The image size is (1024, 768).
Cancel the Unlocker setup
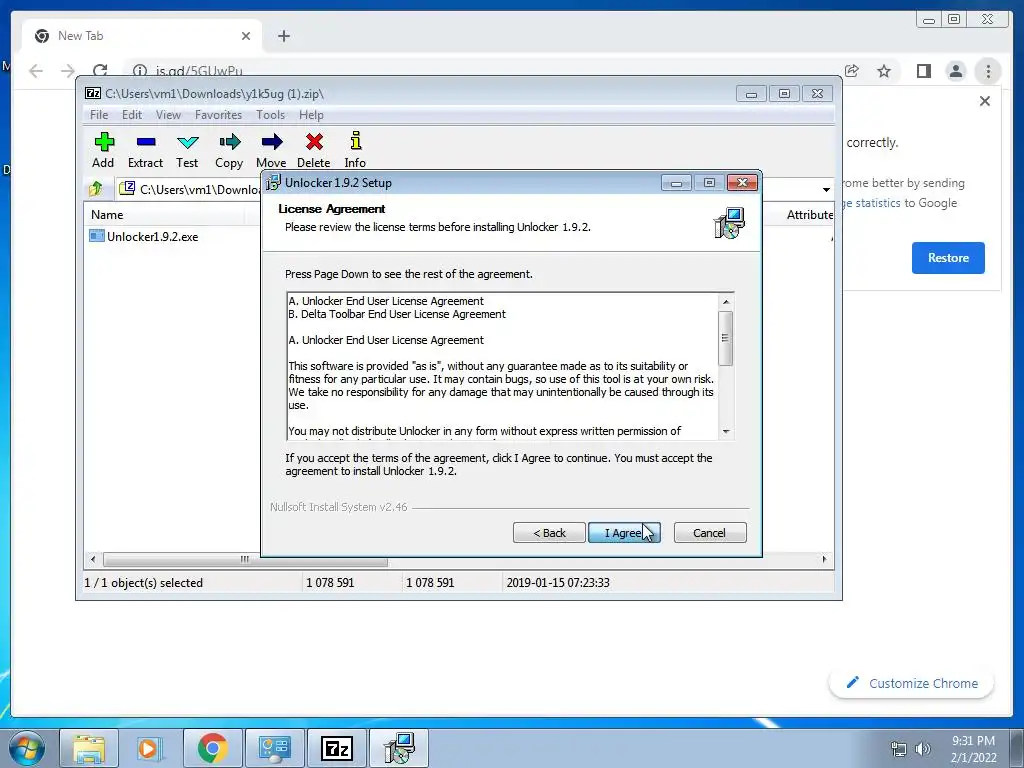coord(710,533)
